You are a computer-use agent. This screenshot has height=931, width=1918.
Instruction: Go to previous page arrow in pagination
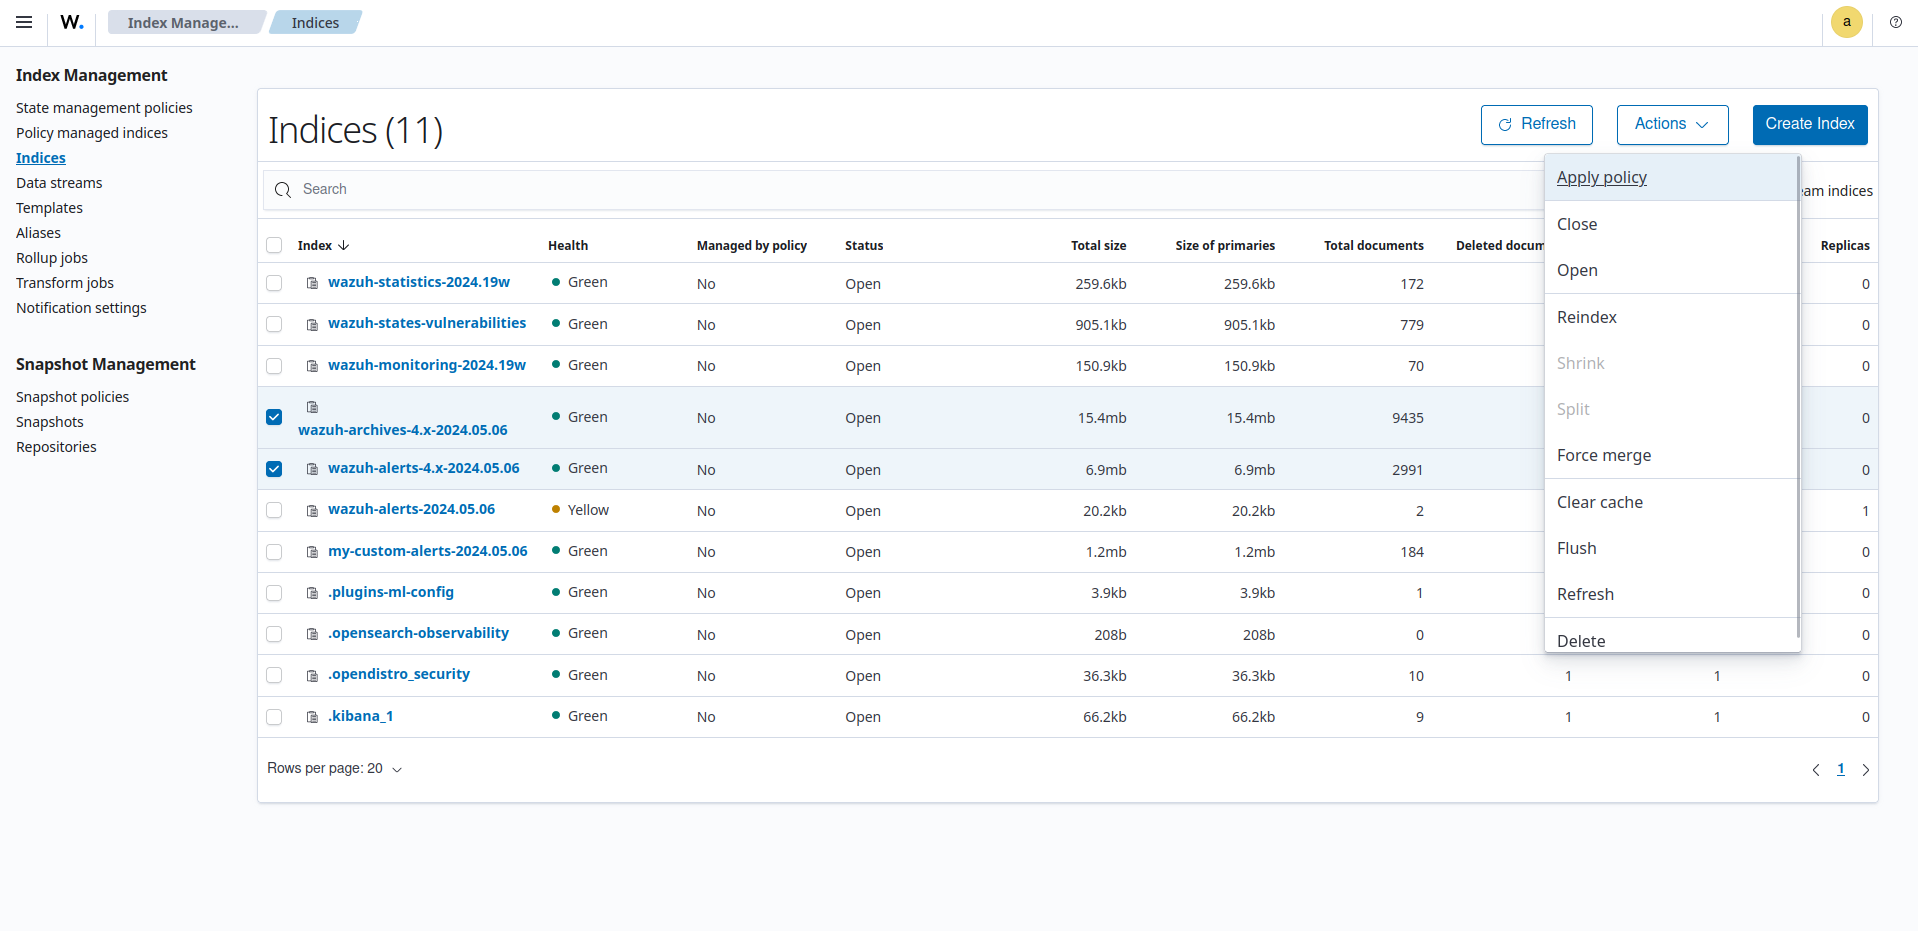pyautogui.click(x=1816, y=770)
